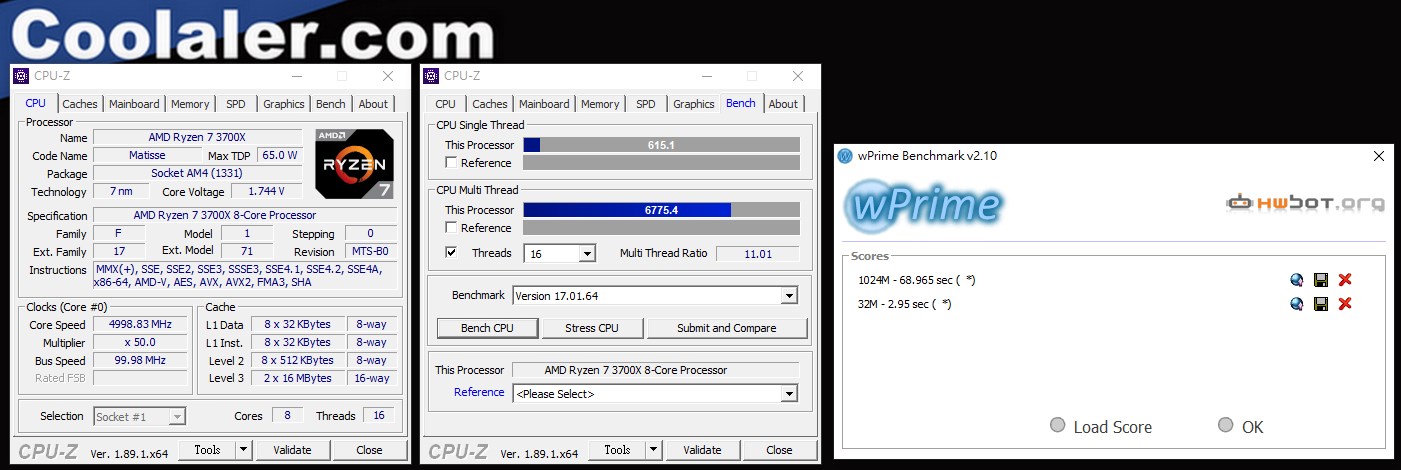This screenshot has width=1401, height=470.
Task: Open Caches tab in Bench window
Action: point(490,104)
